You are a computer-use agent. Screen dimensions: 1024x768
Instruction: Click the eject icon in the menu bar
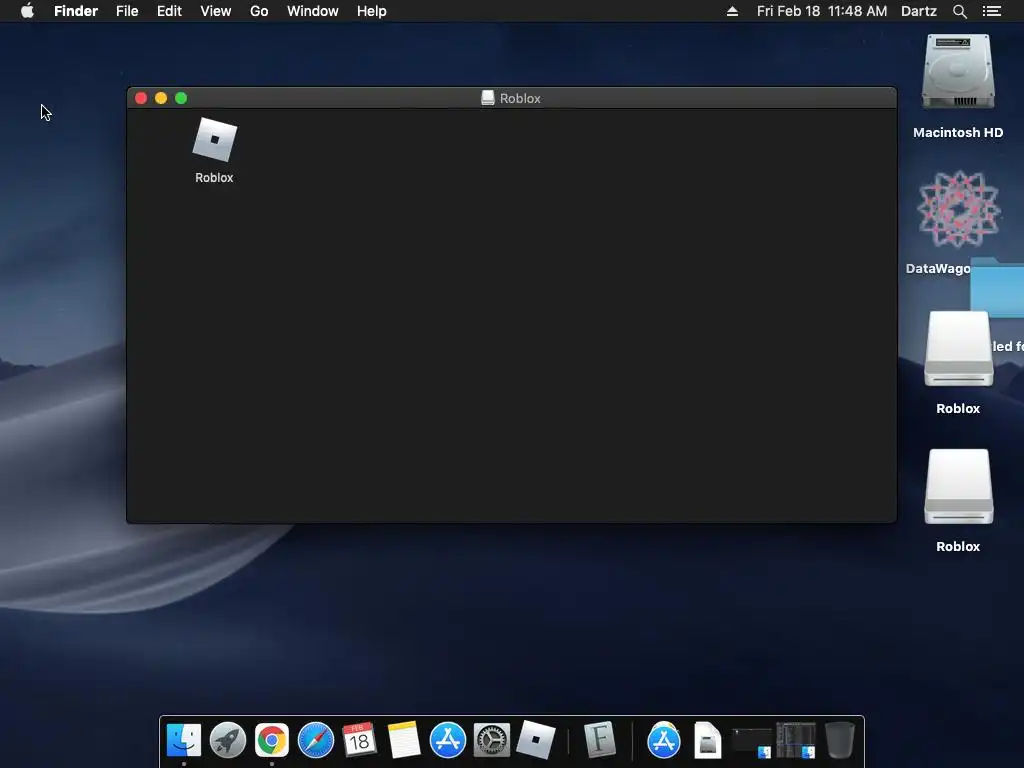(x=732, y=11)
